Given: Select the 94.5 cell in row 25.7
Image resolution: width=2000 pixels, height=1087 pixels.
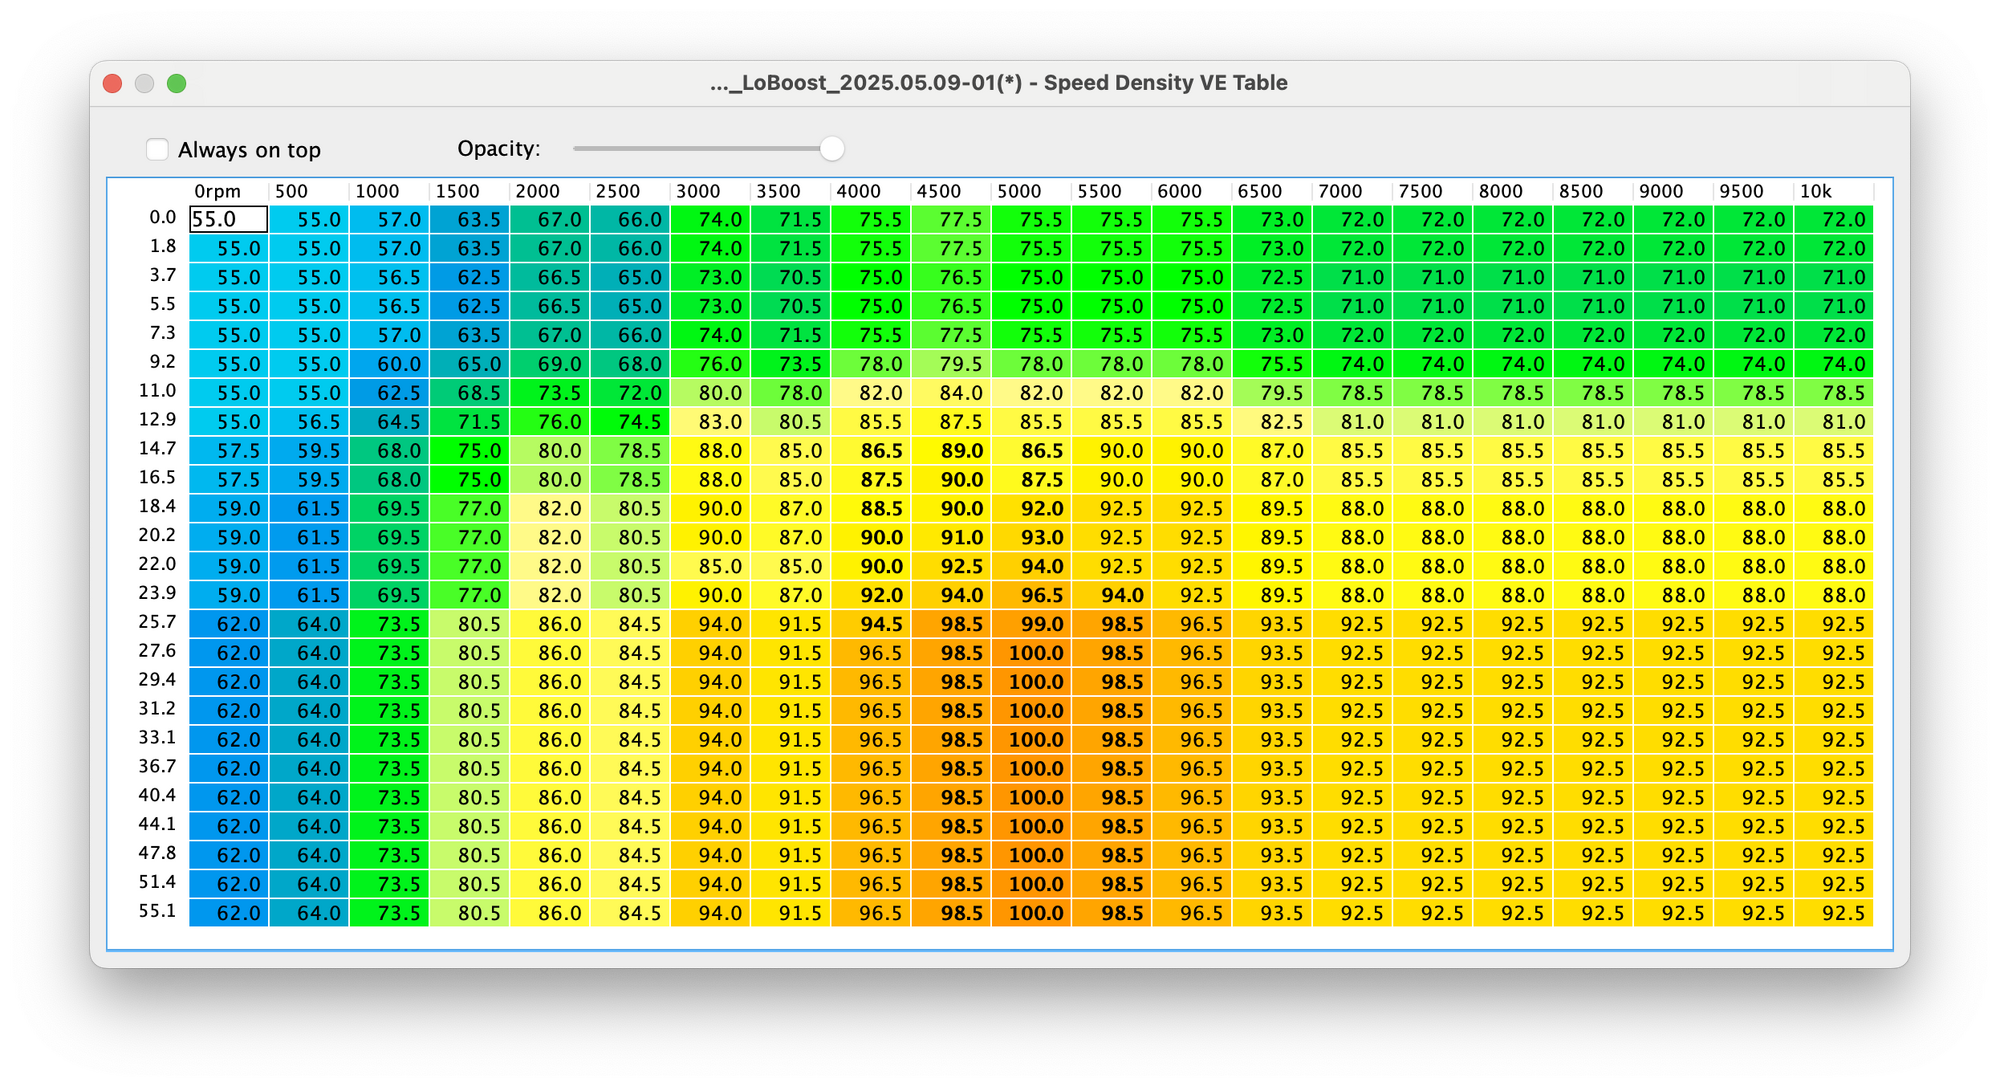Looking at the screenshot, I should point(871,624).
